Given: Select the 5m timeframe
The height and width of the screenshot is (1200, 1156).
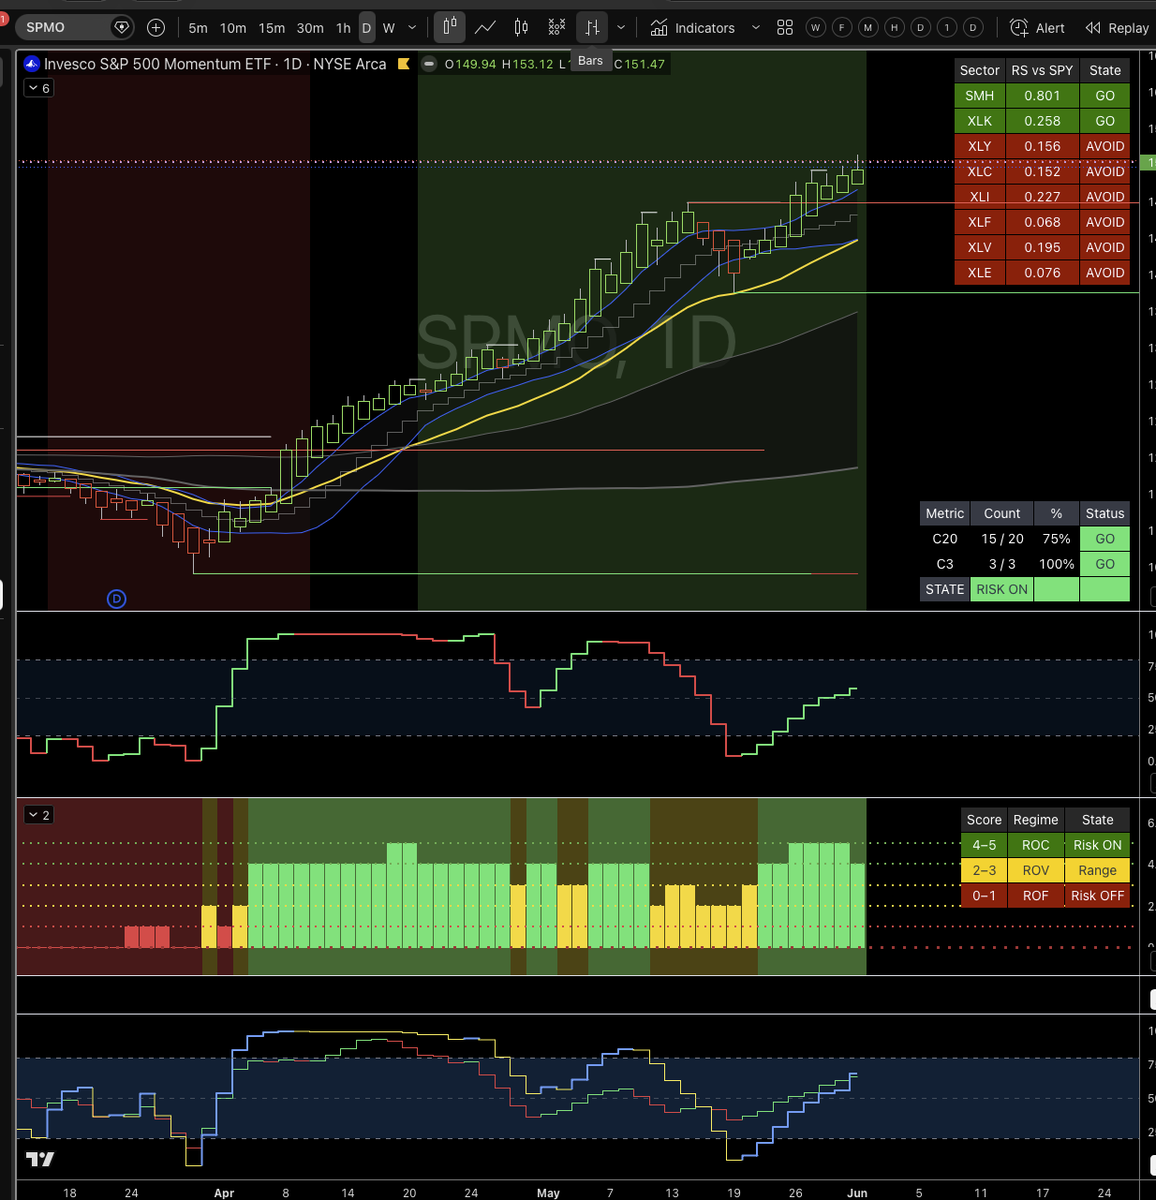Looking at the screenshot, I should 198,28.
